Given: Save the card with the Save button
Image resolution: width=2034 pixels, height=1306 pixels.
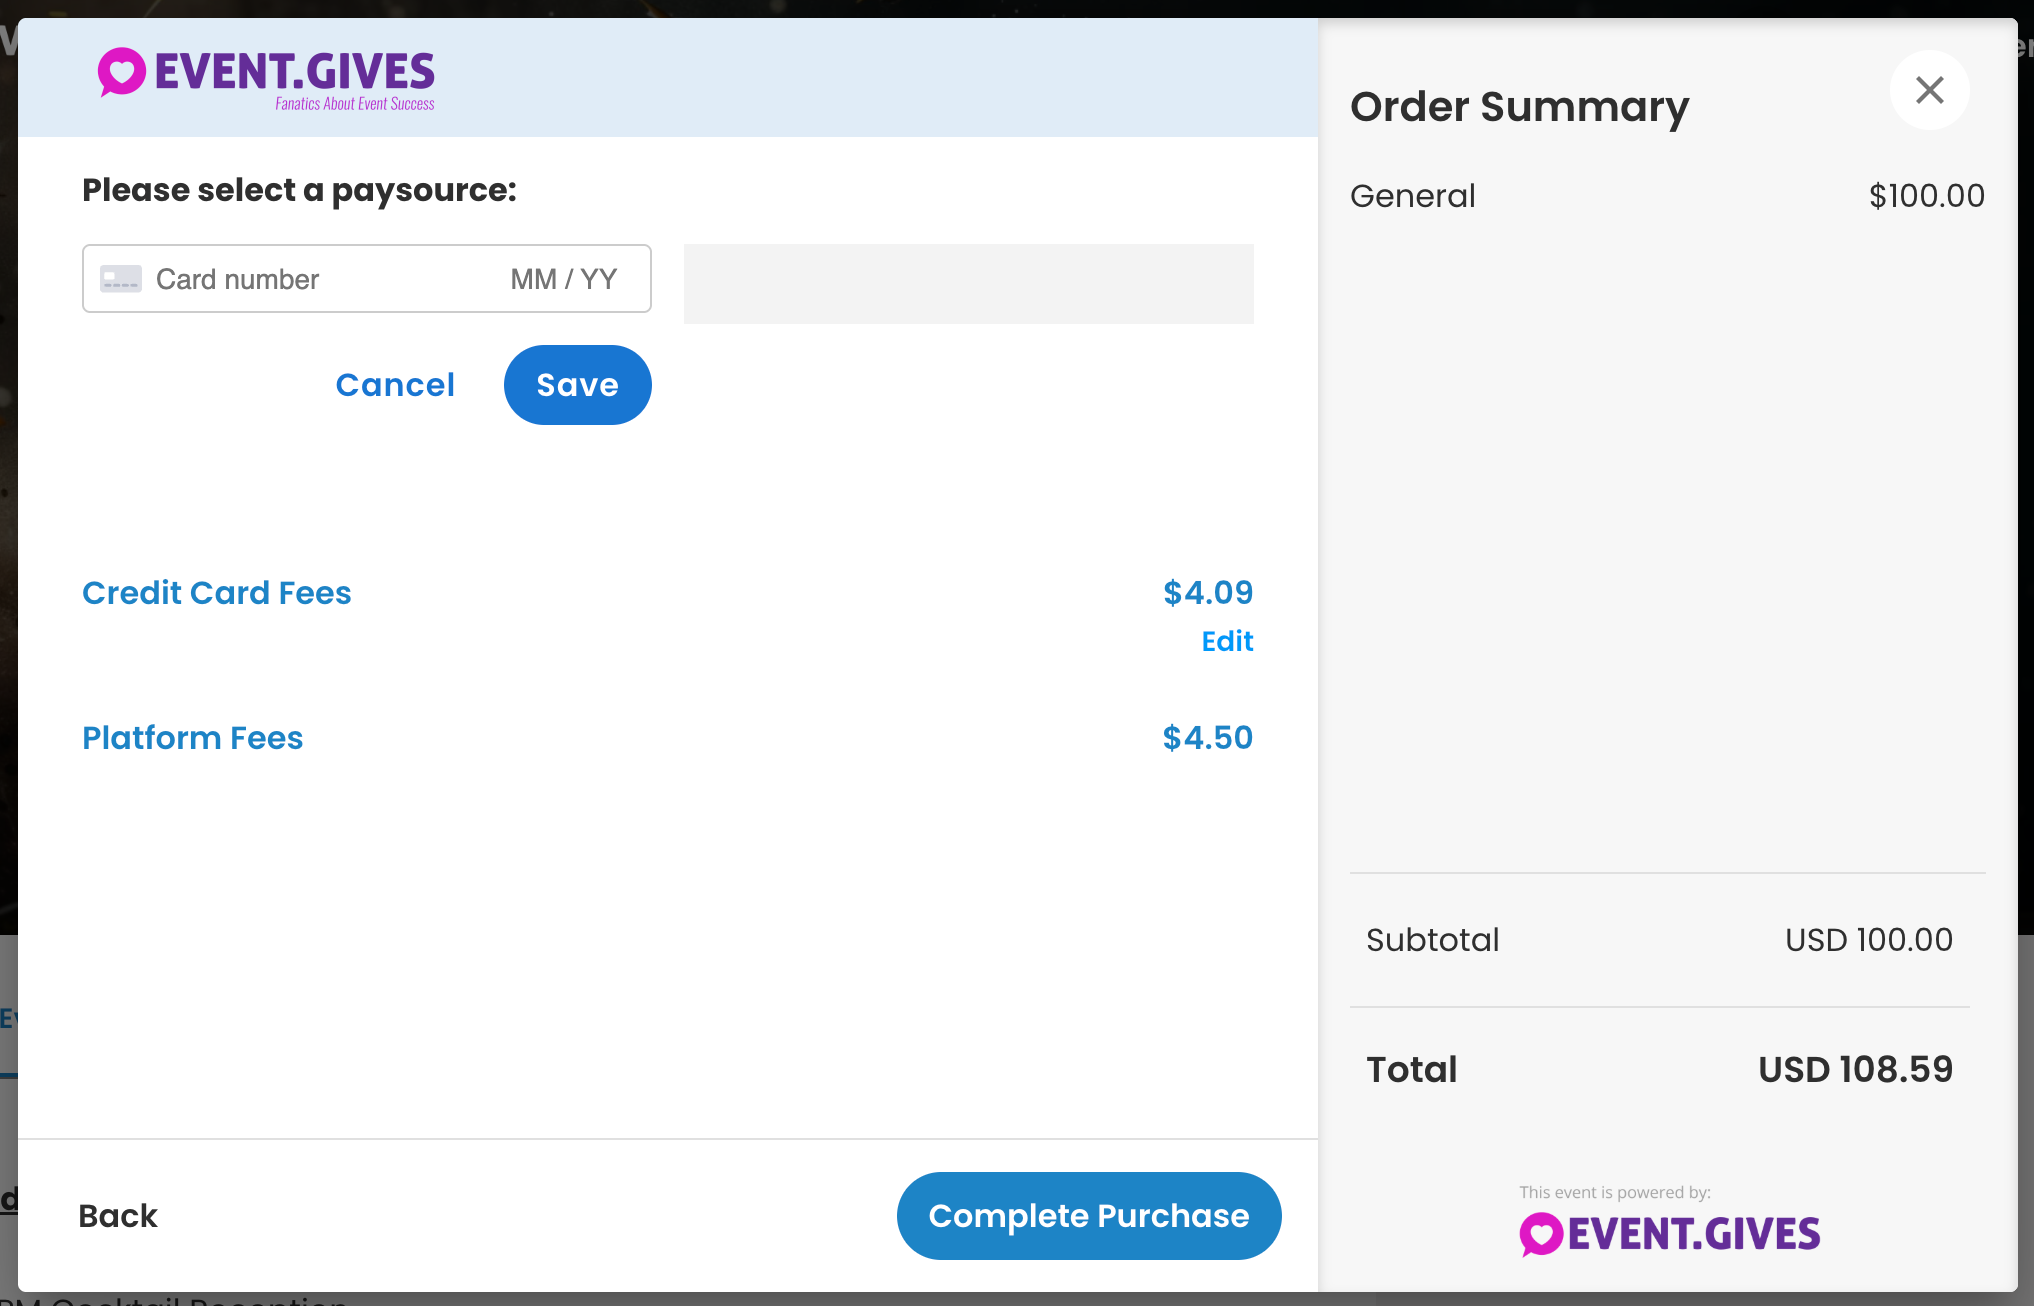Looking at the screenshot, I should point(578,385).
